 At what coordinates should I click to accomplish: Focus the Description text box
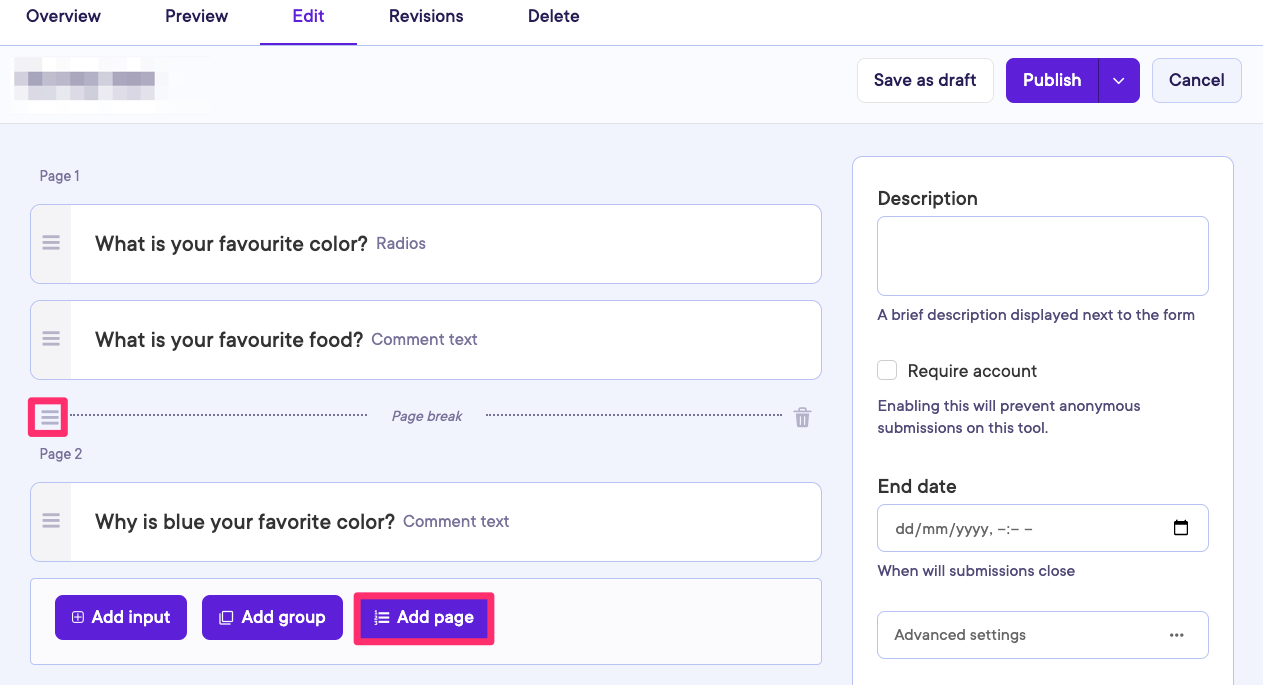click(1042, 256)
